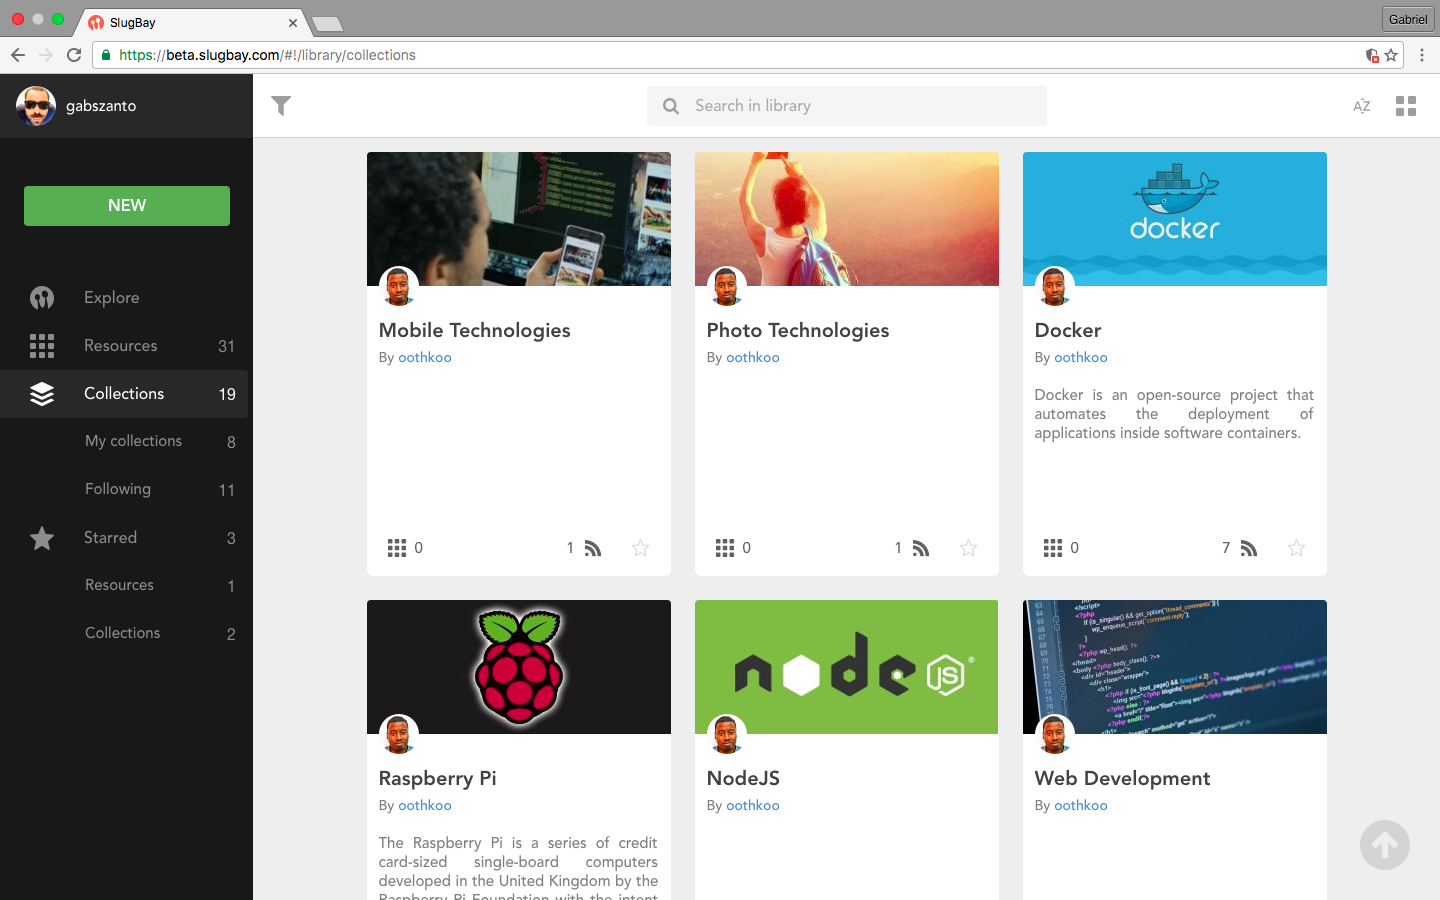
Task: Open starred Collections sub-item, count 2
Action: [x=124, y=633]
